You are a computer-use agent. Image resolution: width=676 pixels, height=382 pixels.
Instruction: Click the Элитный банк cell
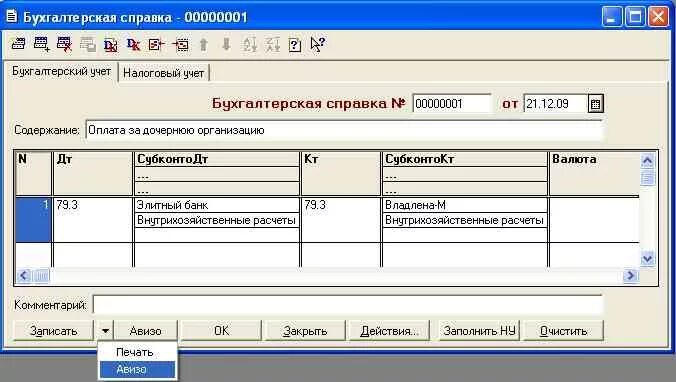click(216, 205)
